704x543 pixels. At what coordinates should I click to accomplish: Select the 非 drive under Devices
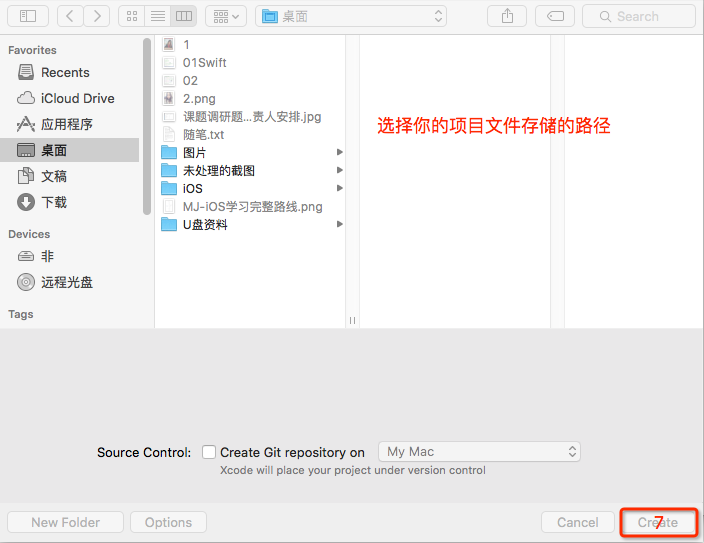click(70, 256)
